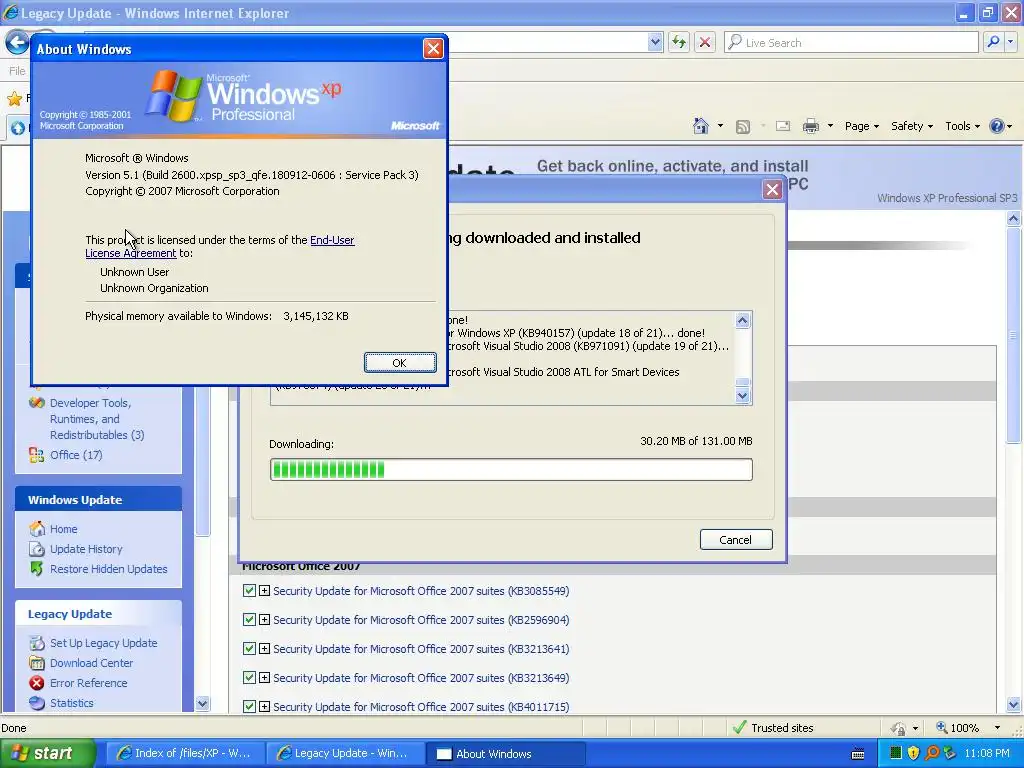The width and height of the screenshot is (1024, 768).
Task: Click the refresh icon by address bar
Action: (679, 42)
